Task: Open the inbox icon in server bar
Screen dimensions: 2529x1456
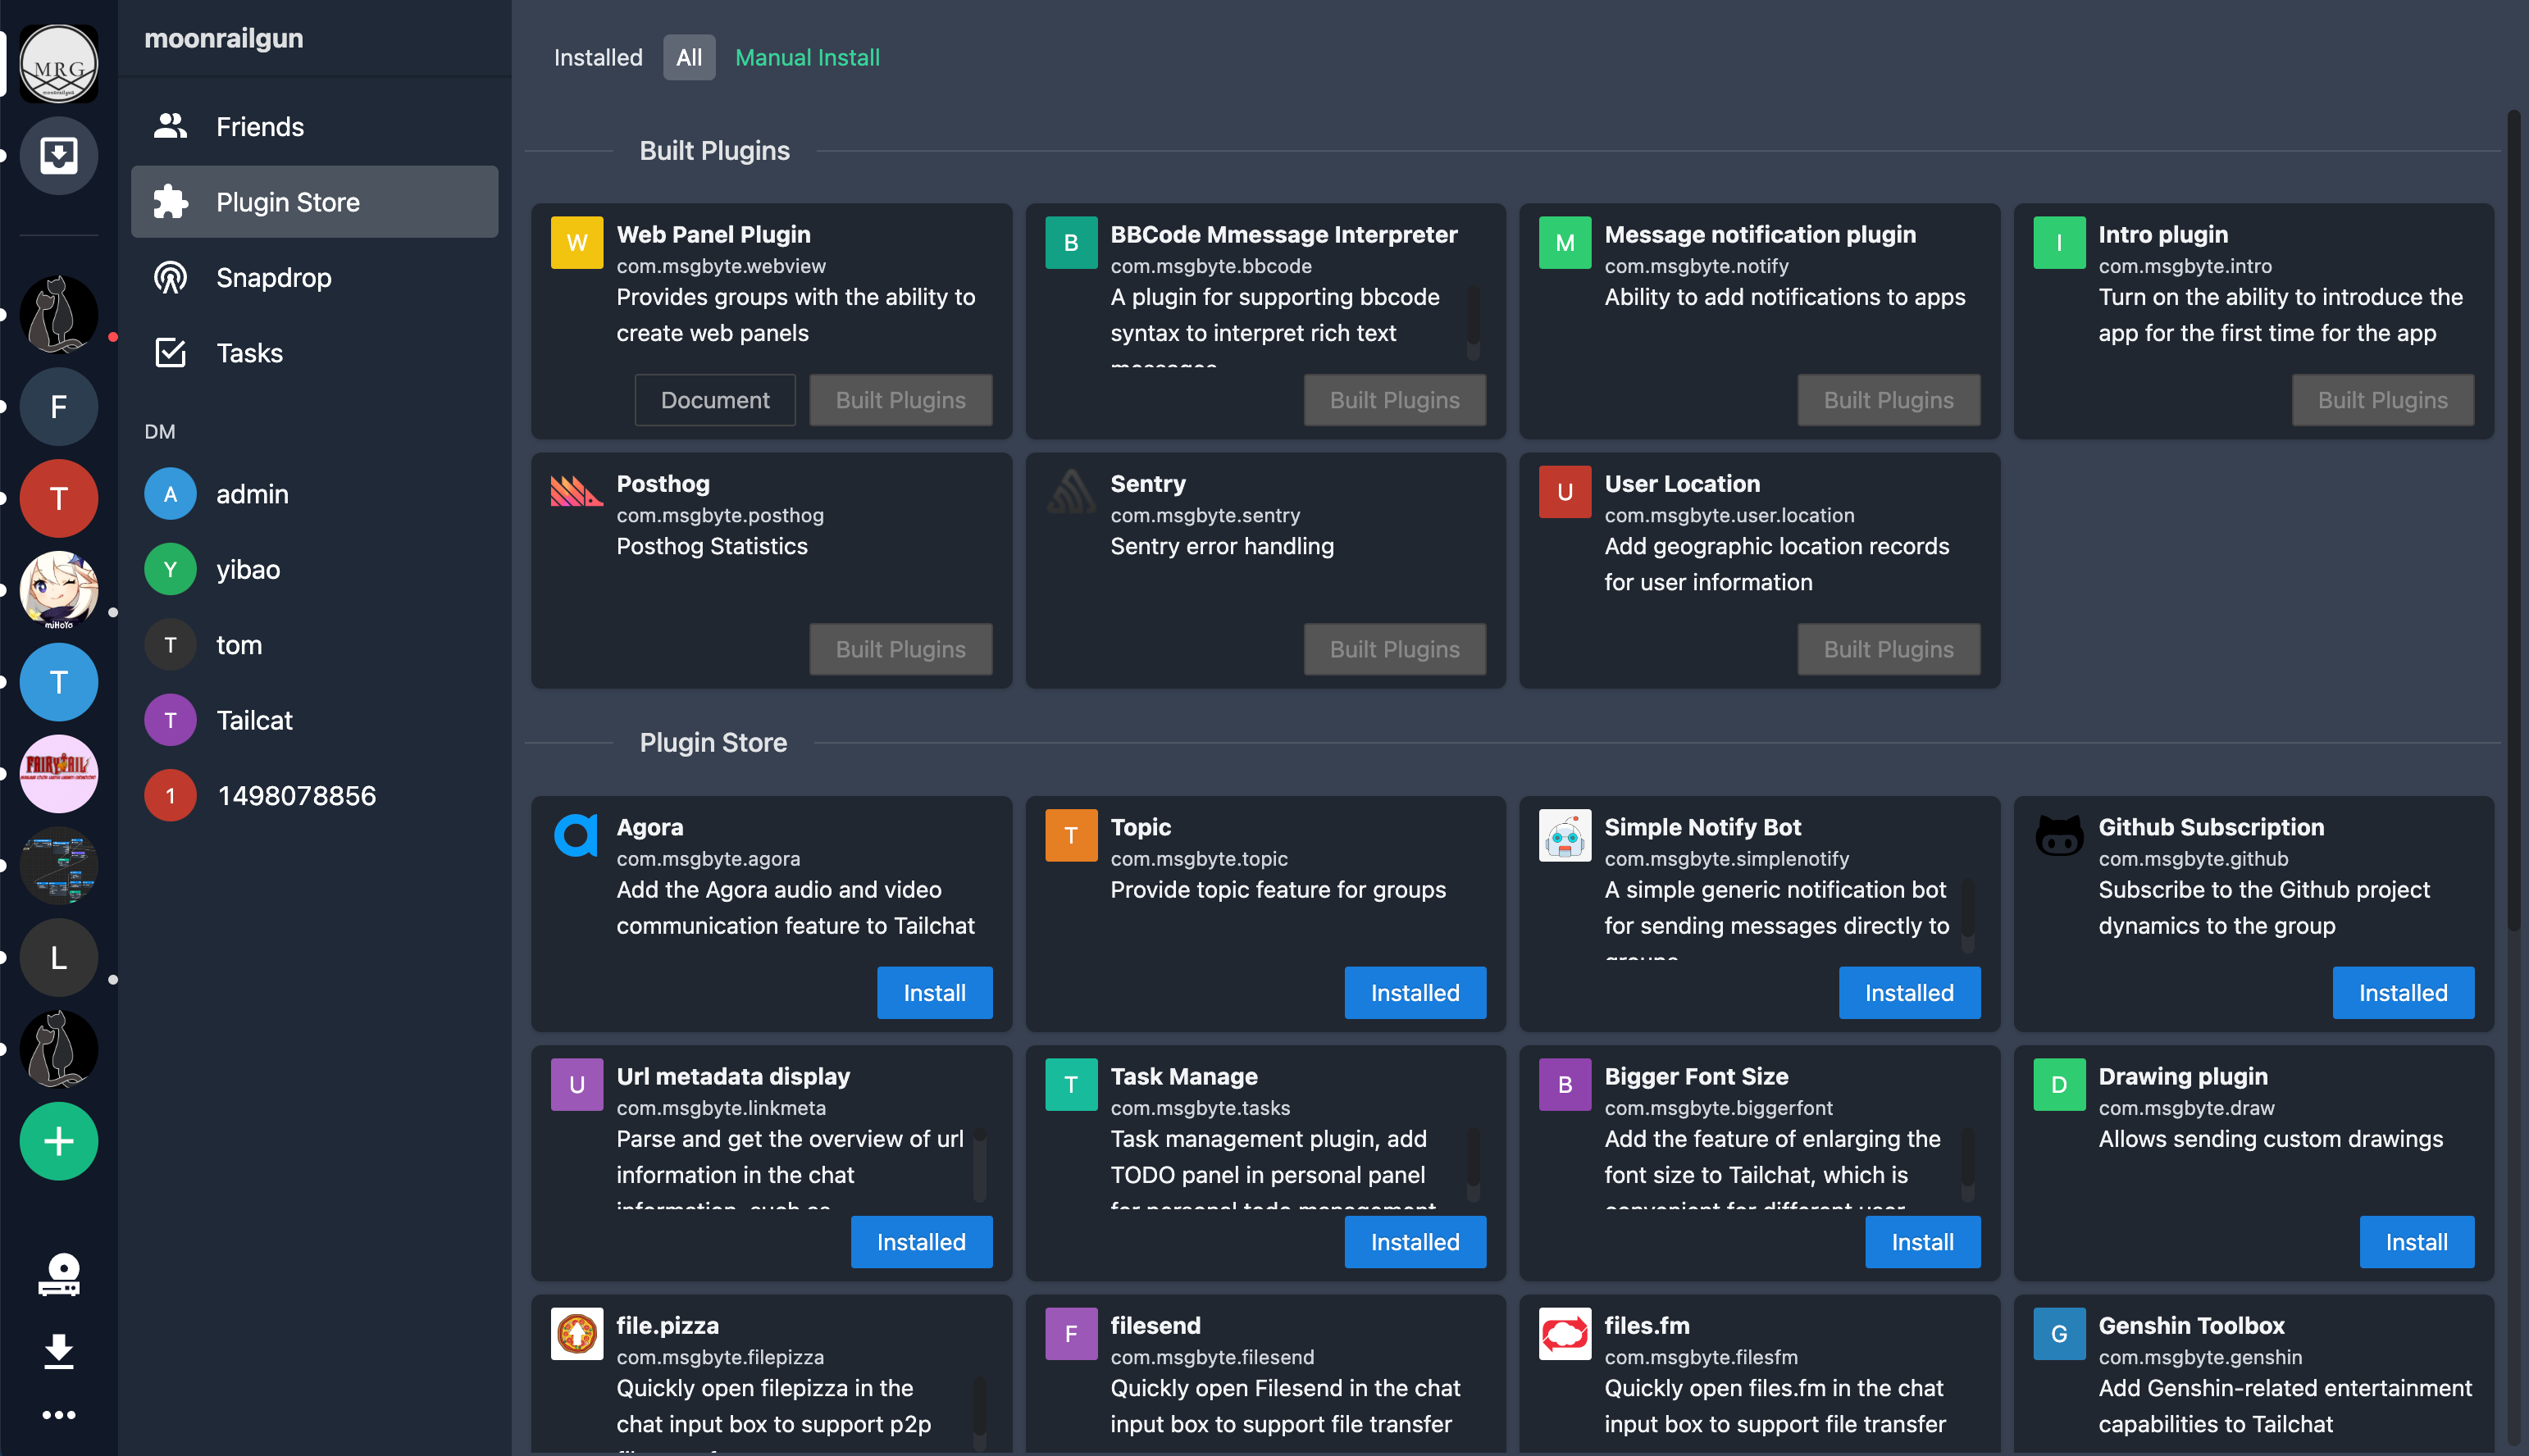Action: 59,155
